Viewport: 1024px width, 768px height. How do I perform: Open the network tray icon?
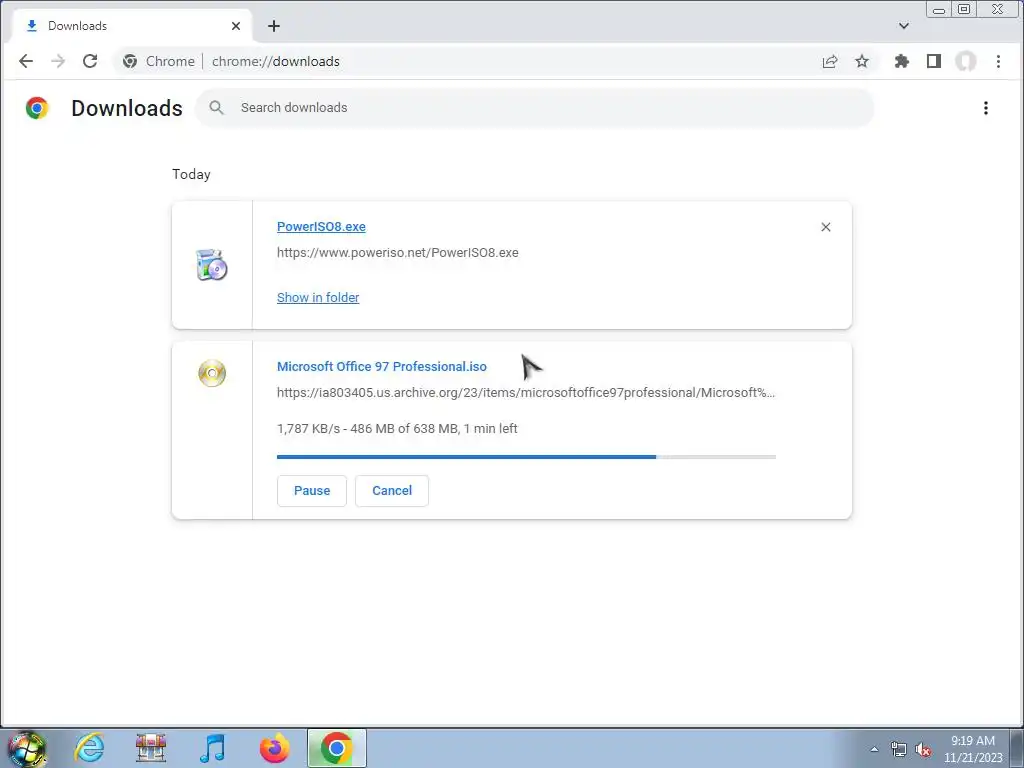[x=899, y=749]
